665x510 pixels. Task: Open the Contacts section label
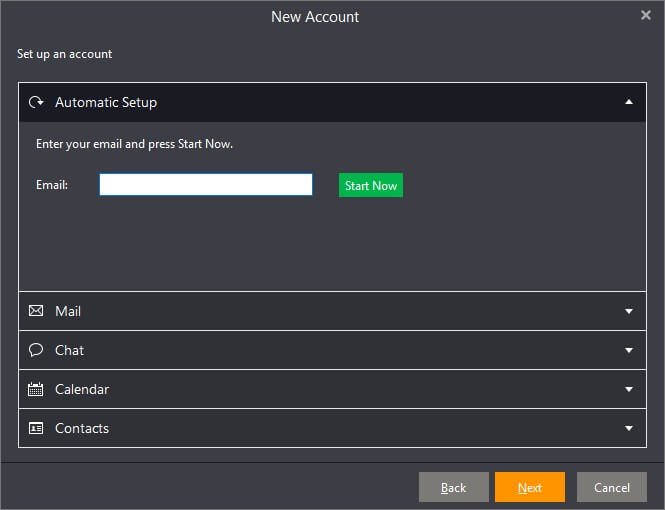tap(82, 428)
